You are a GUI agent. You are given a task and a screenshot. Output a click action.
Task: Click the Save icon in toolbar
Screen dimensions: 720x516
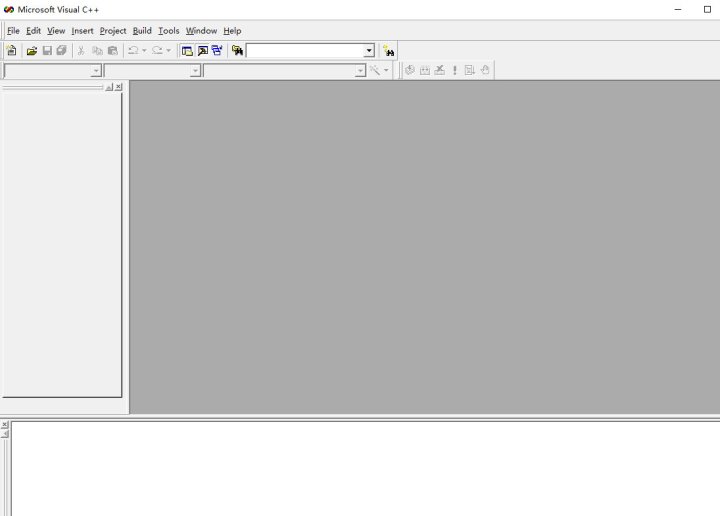pos(47,51)
